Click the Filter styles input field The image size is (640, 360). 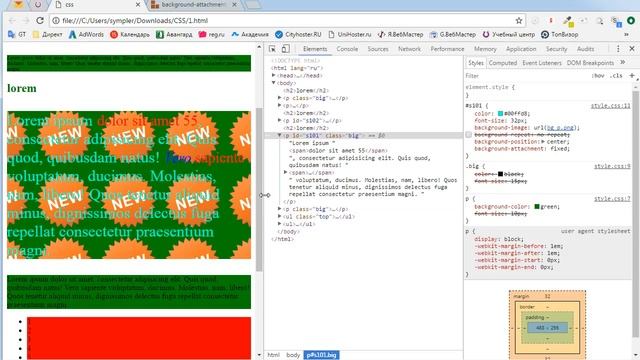click(527, 76)
